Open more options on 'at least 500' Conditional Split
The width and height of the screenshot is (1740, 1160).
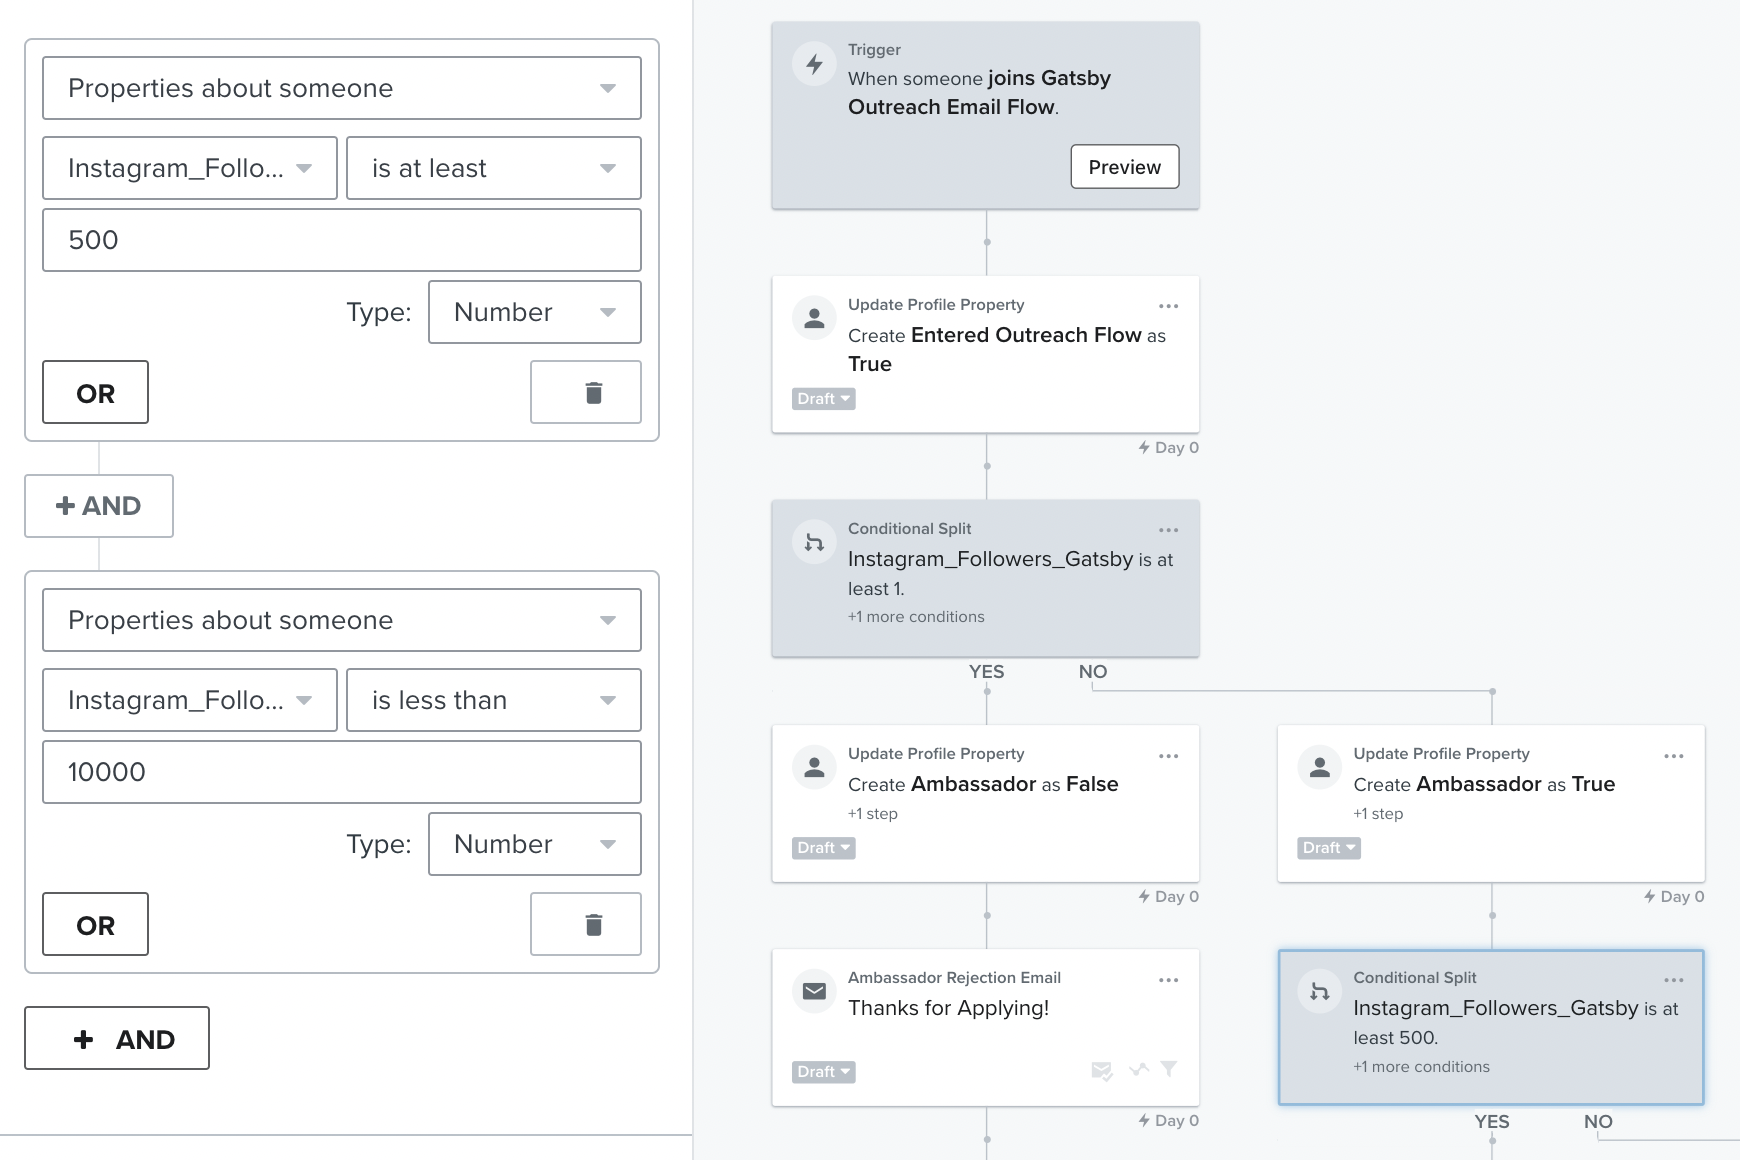[x=1674, y=980]
